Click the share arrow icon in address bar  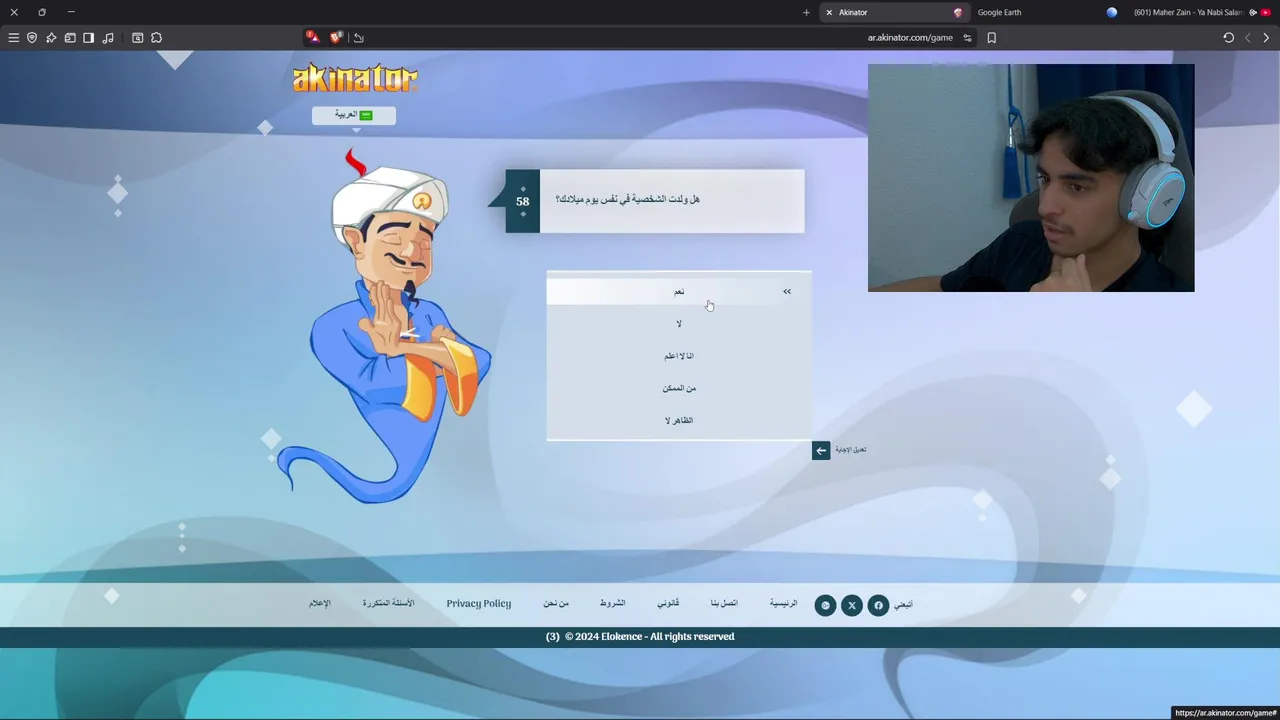click(x=358, y=38)
